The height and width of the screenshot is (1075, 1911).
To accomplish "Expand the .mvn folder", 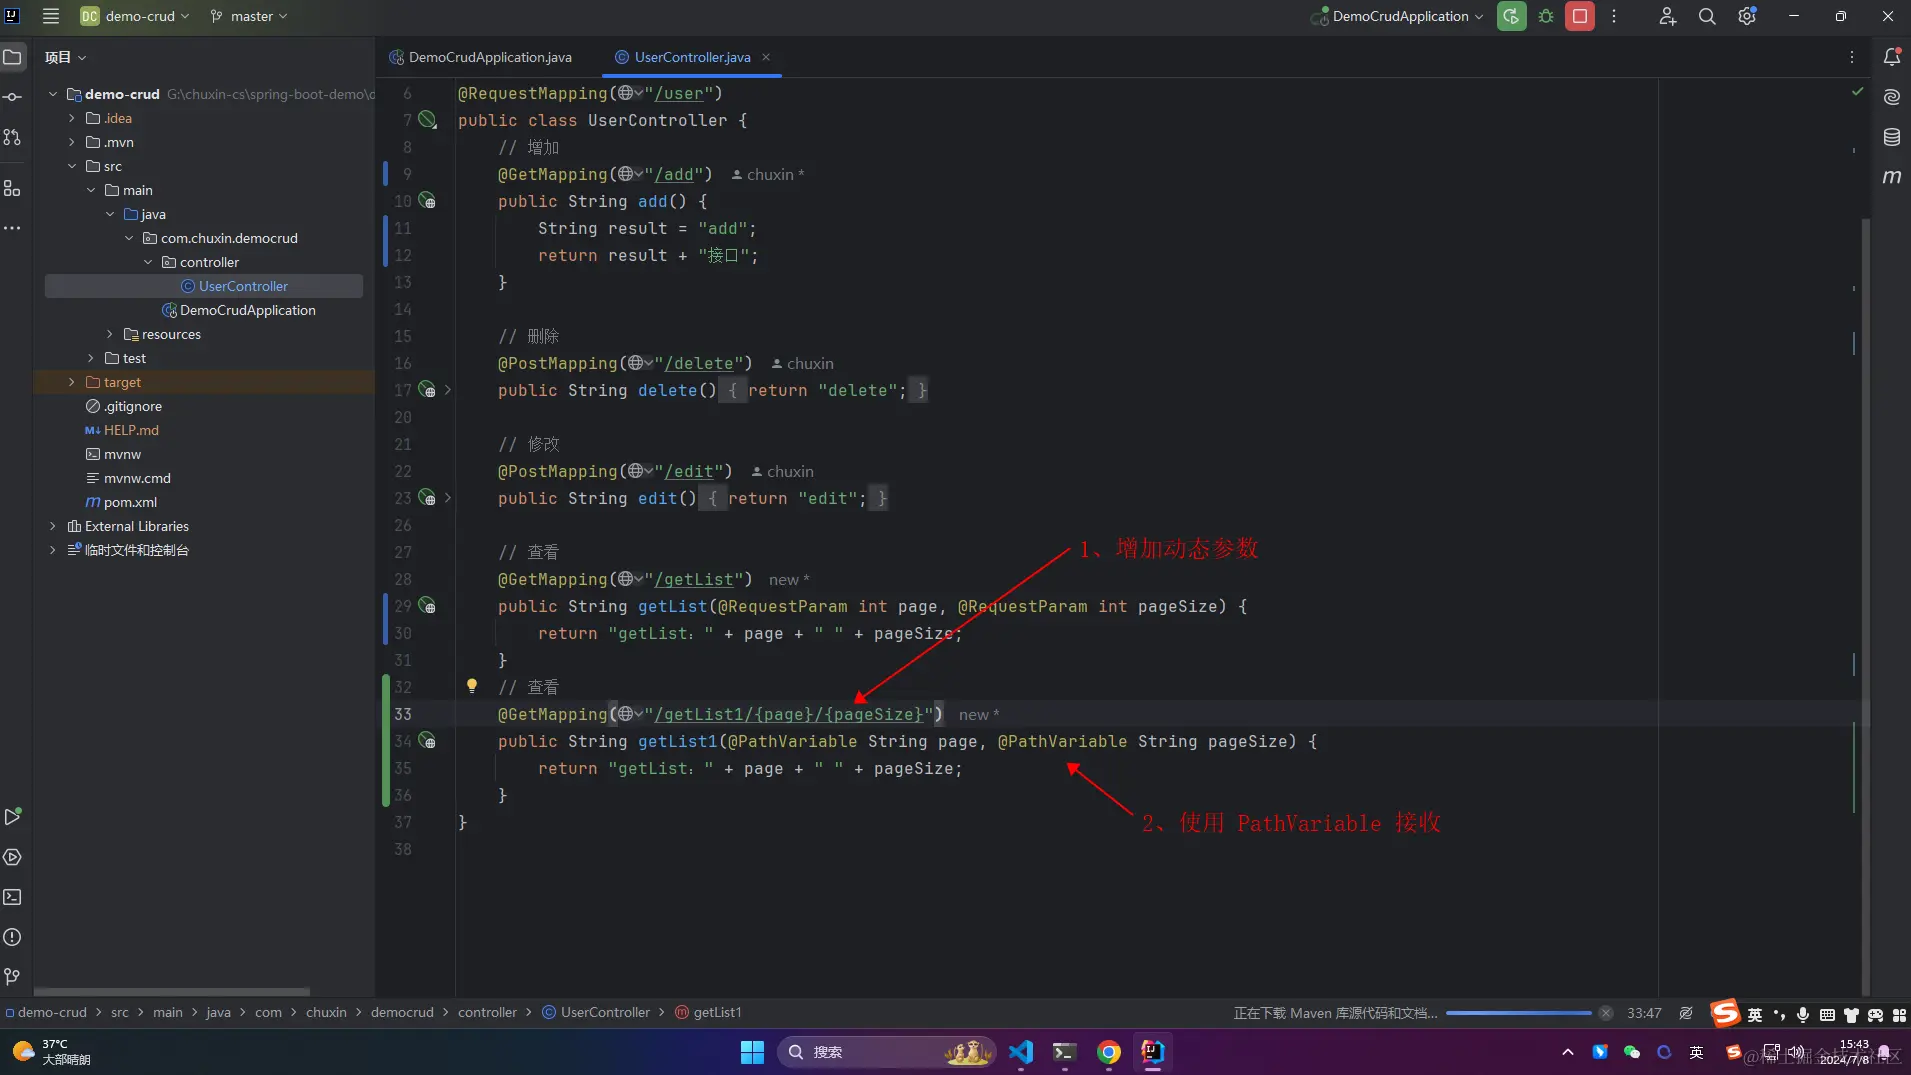I will tap(71, 142).
